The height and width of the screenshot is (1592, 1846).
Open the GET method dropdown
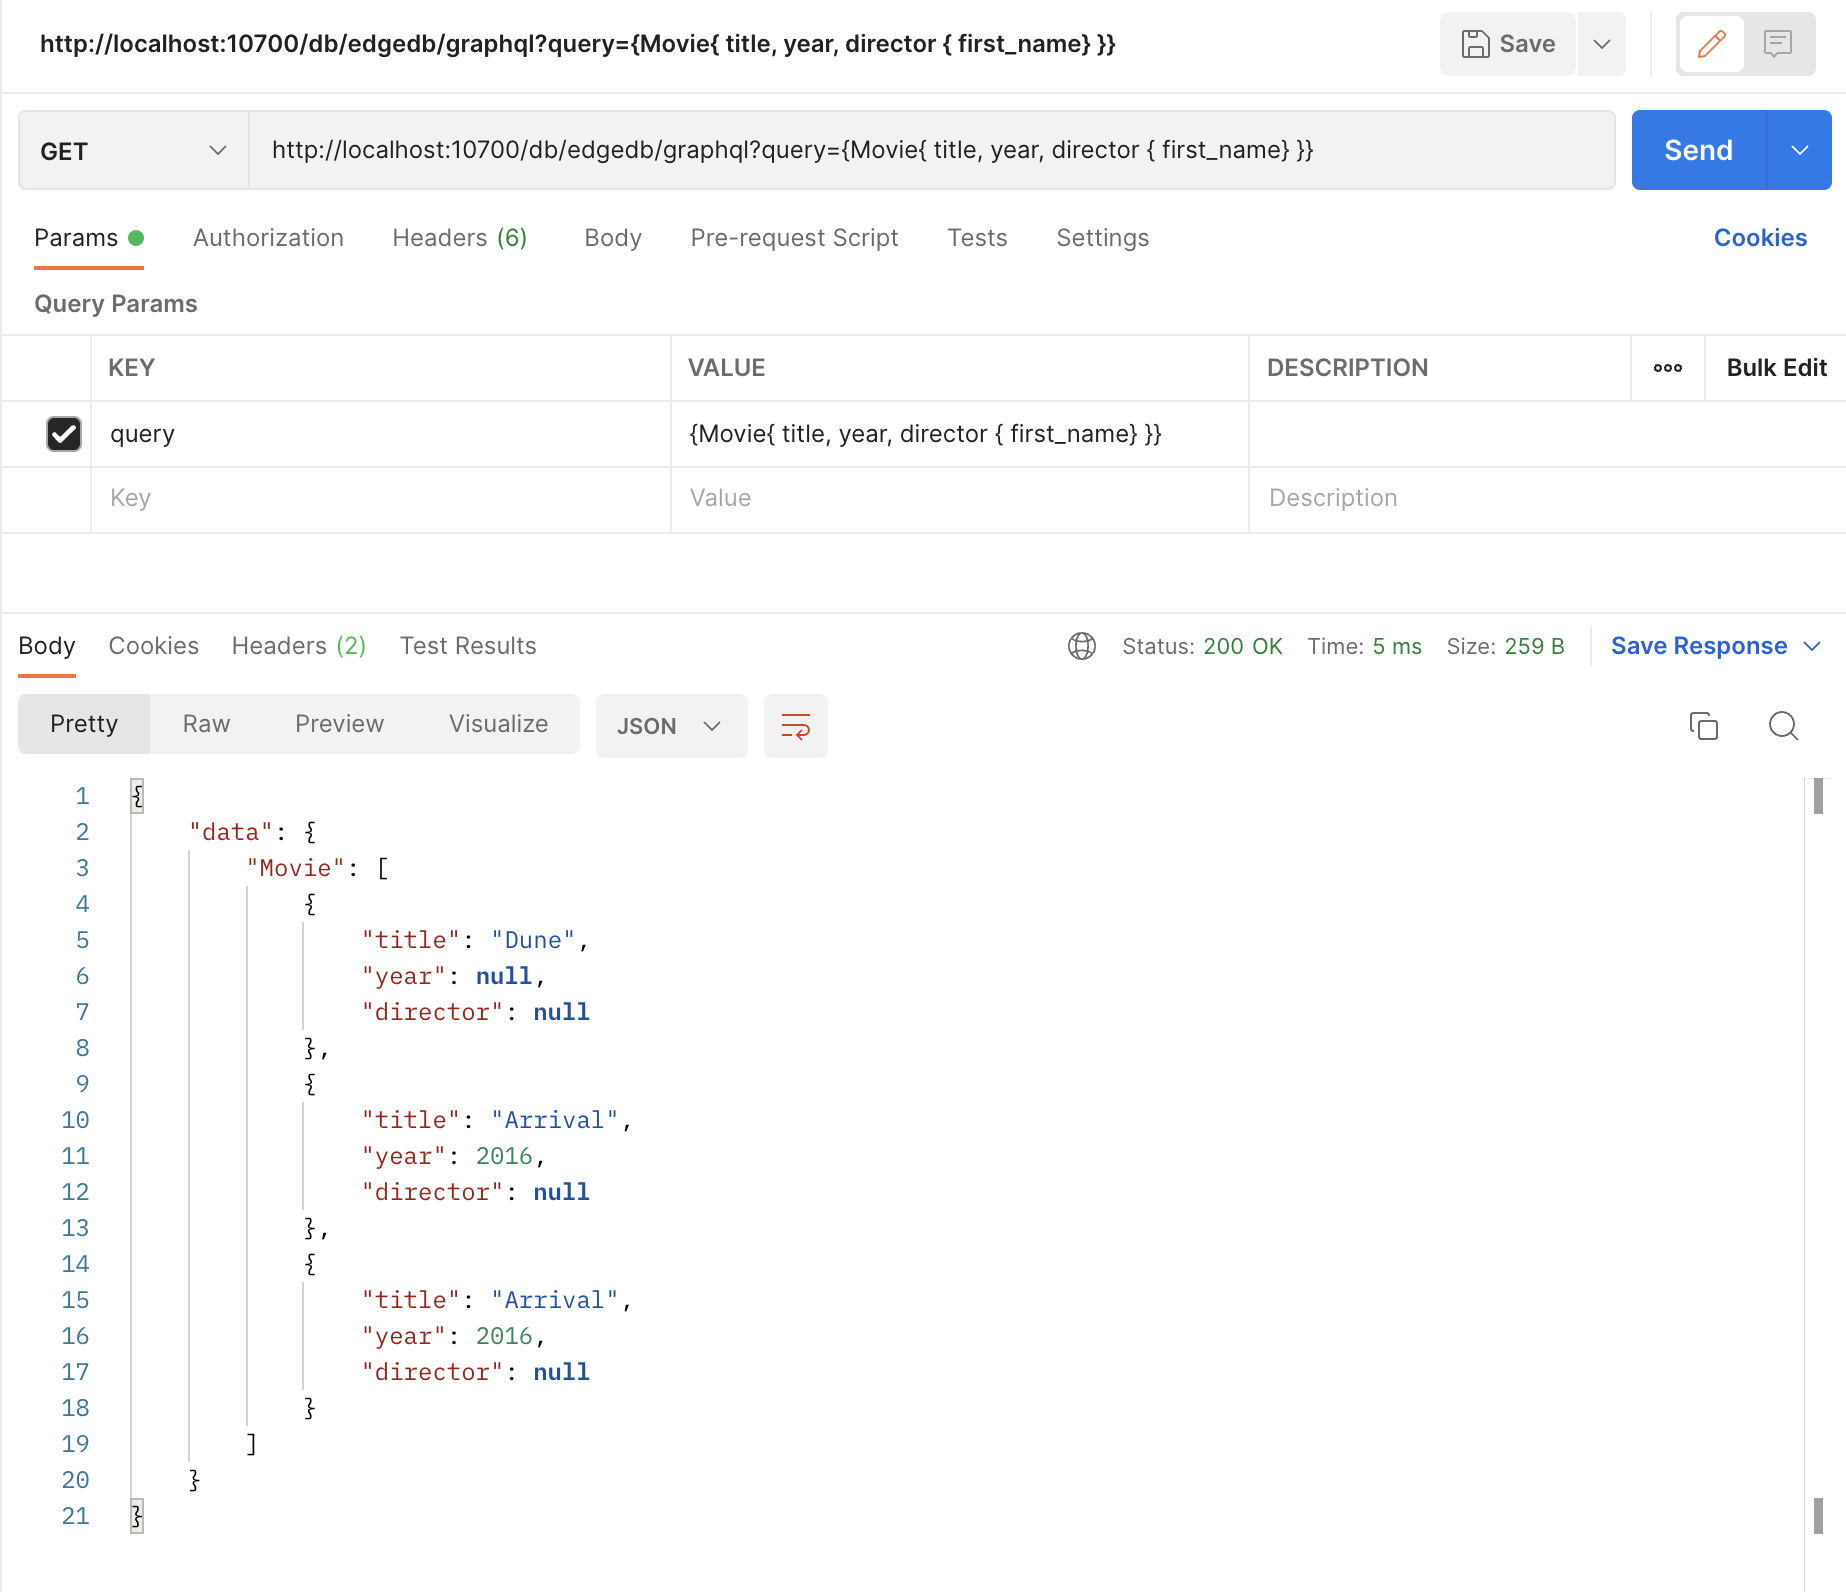point(134,151)
